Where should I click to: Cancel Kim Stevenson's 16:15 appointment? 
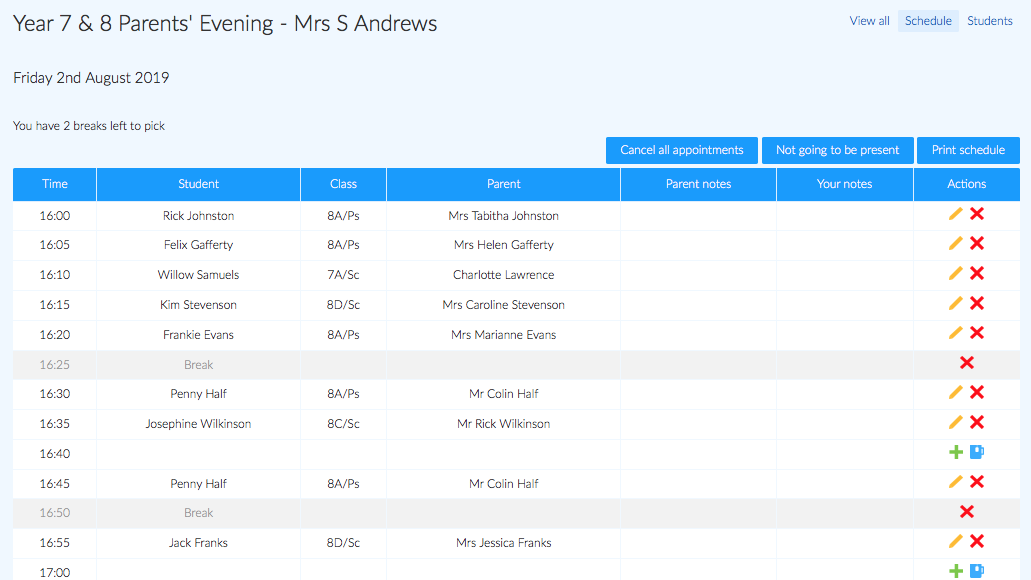[x=977, y=303]
